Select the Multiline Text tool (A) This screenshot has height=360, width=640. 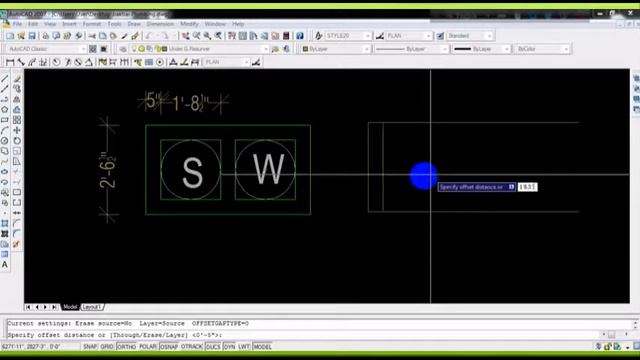click(4, 264)
